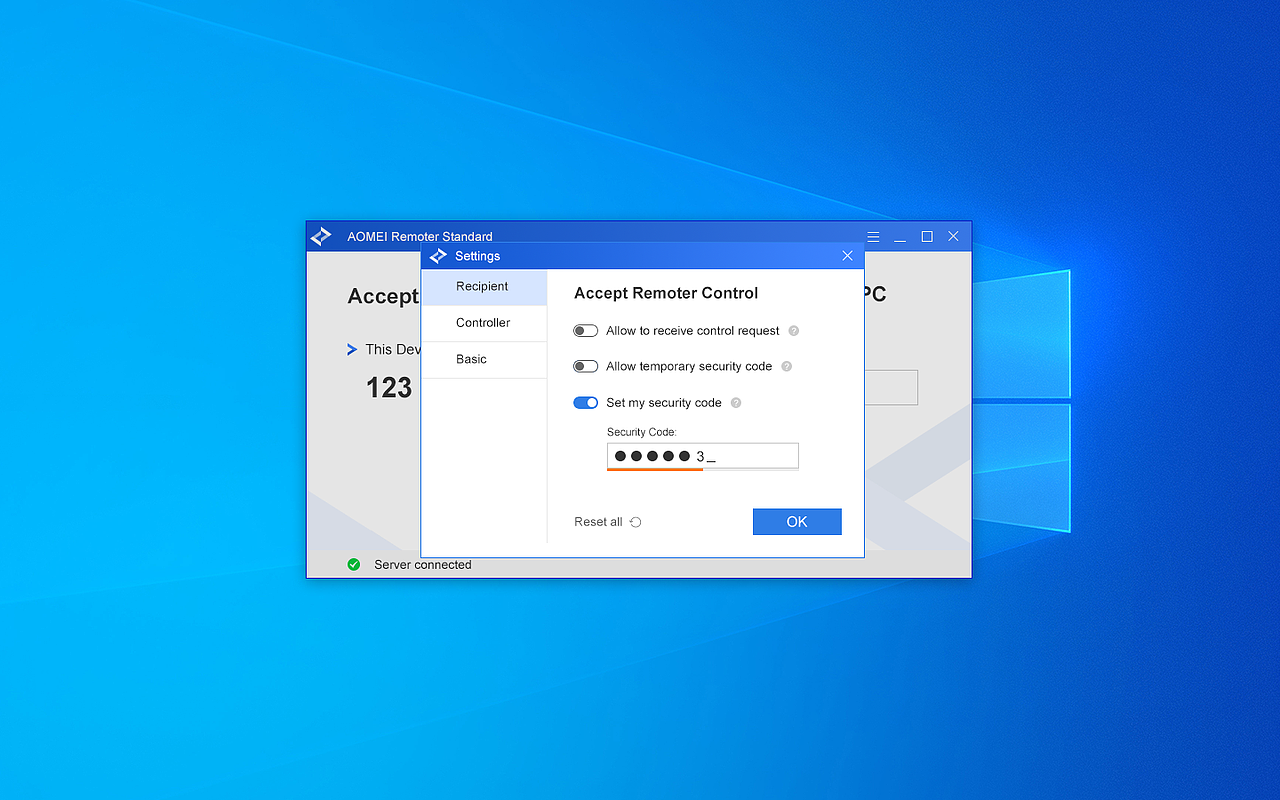The image size is (1280, 800).
Task: Turn off Set my security code toggle
Action: coord(585,403)
